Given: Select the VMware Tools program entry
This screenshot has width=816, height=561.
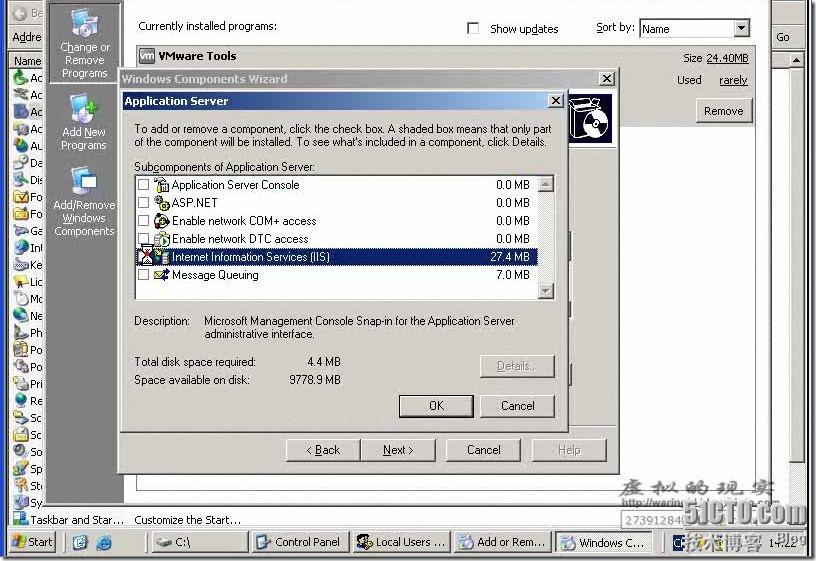Looking at the screenshot, I should [197, 56].
